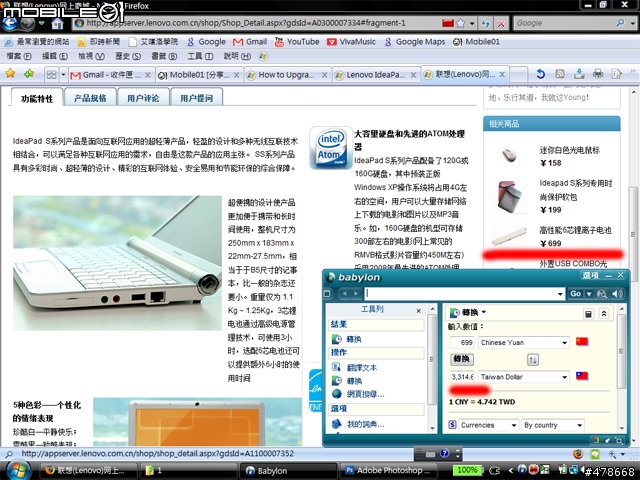Open the VivaMusic bookmark
This screenshot has height=480, width=640.
tap(351, 42)
